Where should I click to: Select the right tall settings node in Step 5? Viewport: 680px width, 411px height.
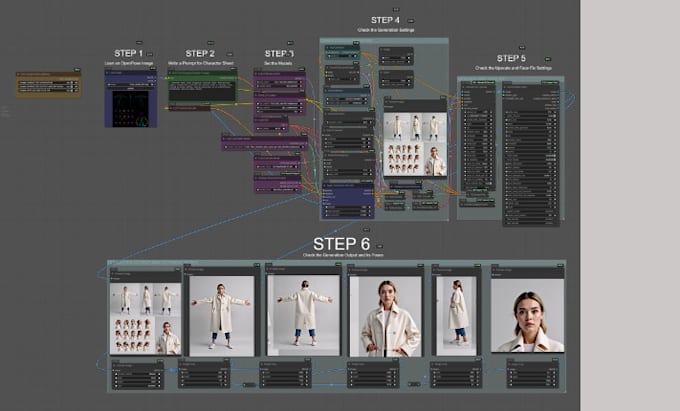tap(531, 154)
